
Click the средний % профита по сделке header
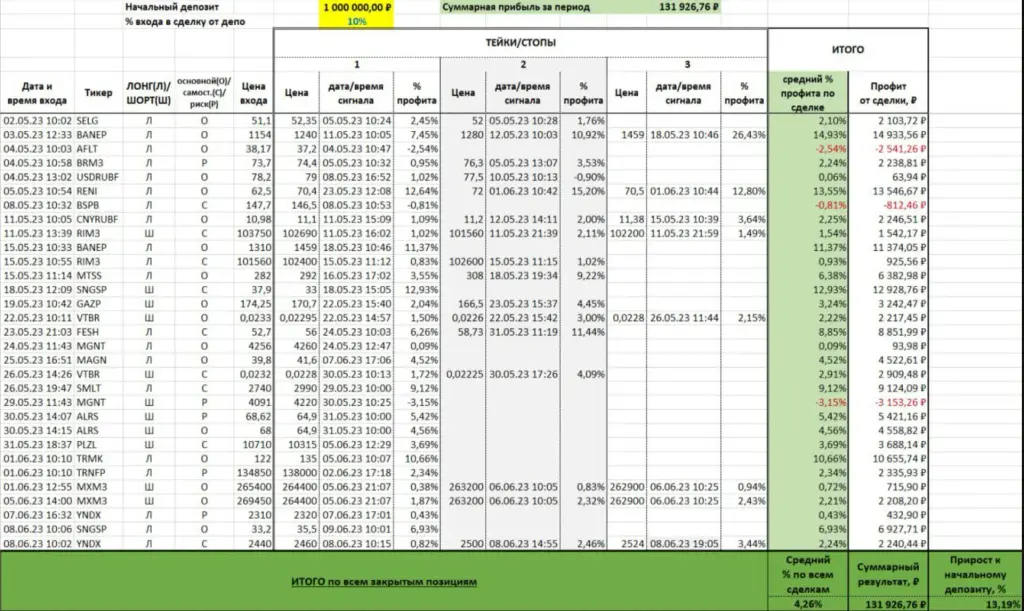pyautogui.click(x=808, y=93)
